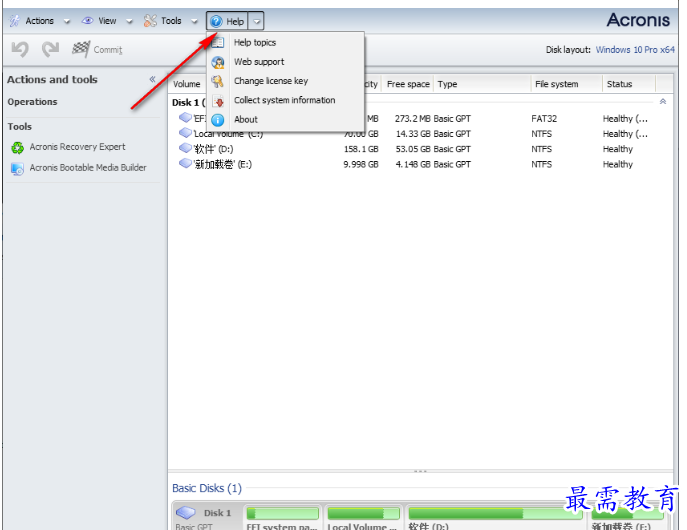The height and width of the screenshot is (530, 687).
Task: Open the Tools menu
Action: point(171,21)
